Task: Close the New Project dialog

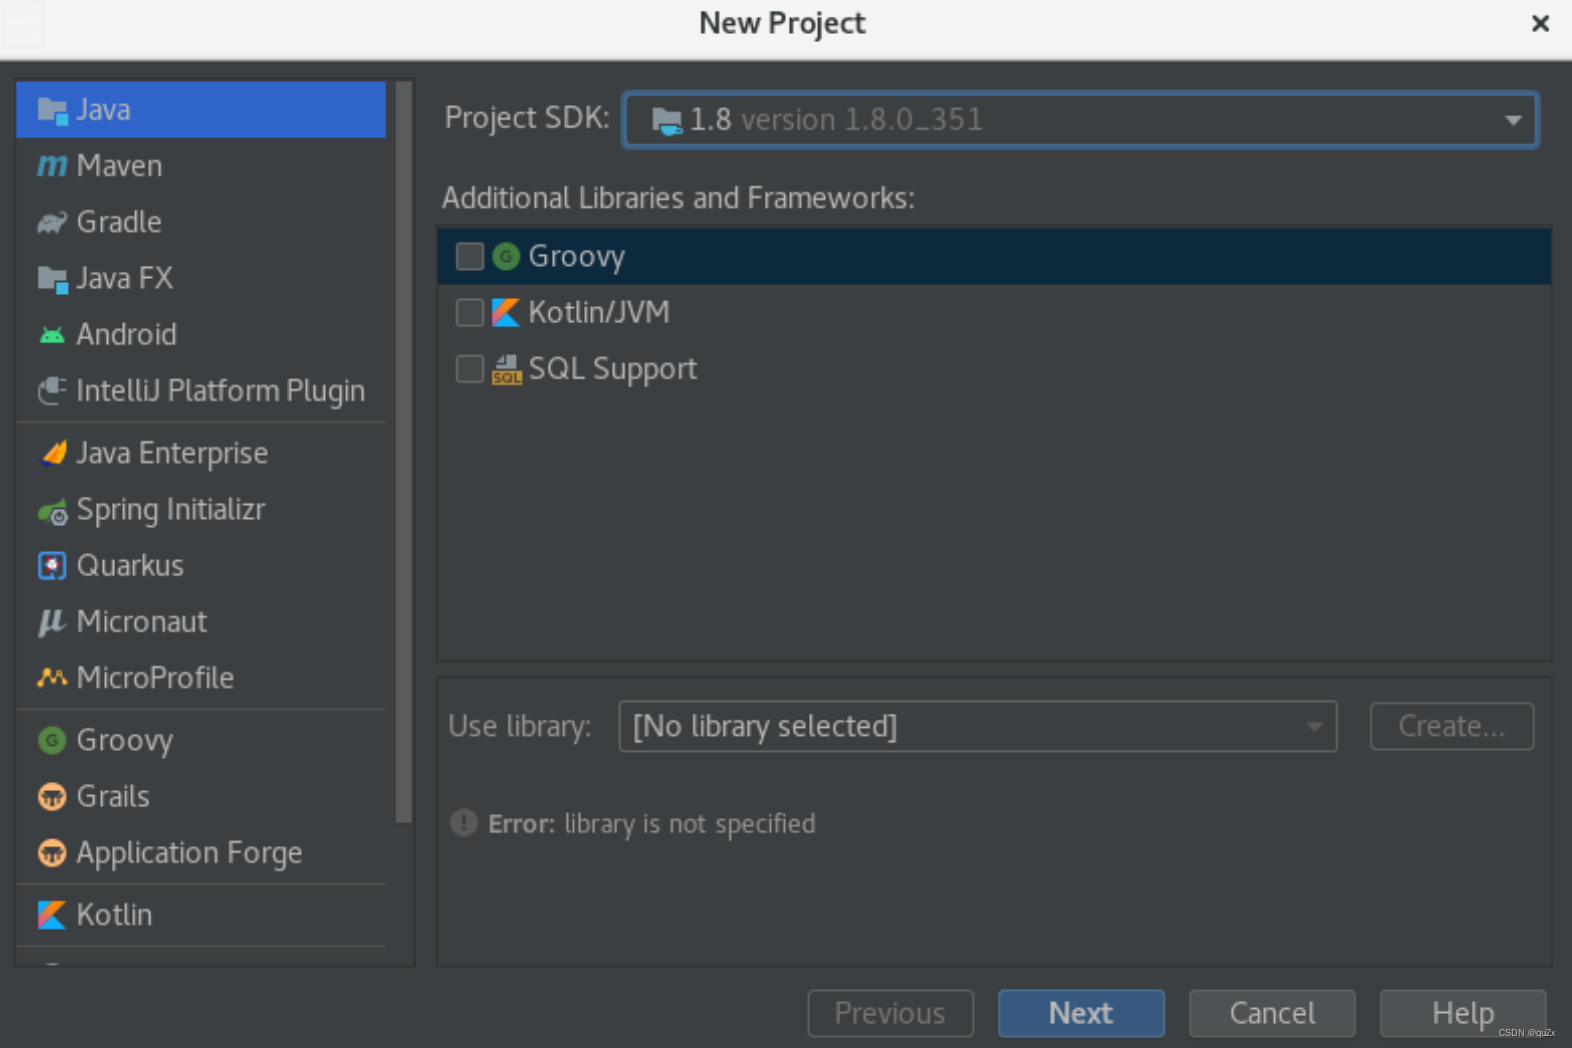Action: click(x=1540, y=23)
